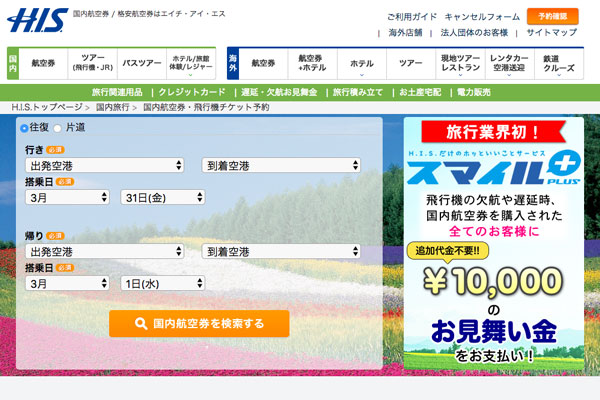The width and height of the screenshot is (600, 400).
Task: Open ご利用ガイド link
Action: point(412,17)
